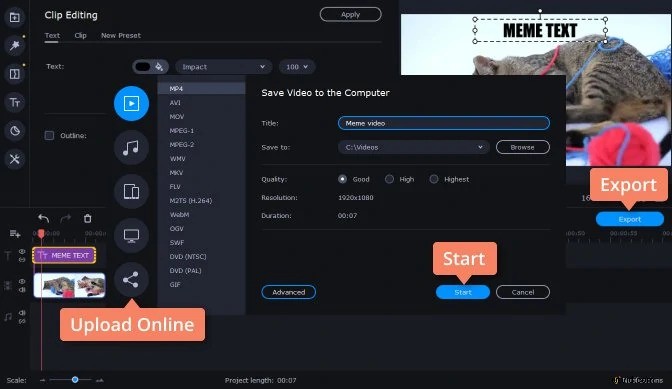Screen dimensions: 672x389
Task: Toggle title track eye visibility
Action: [x=22, y=251]
